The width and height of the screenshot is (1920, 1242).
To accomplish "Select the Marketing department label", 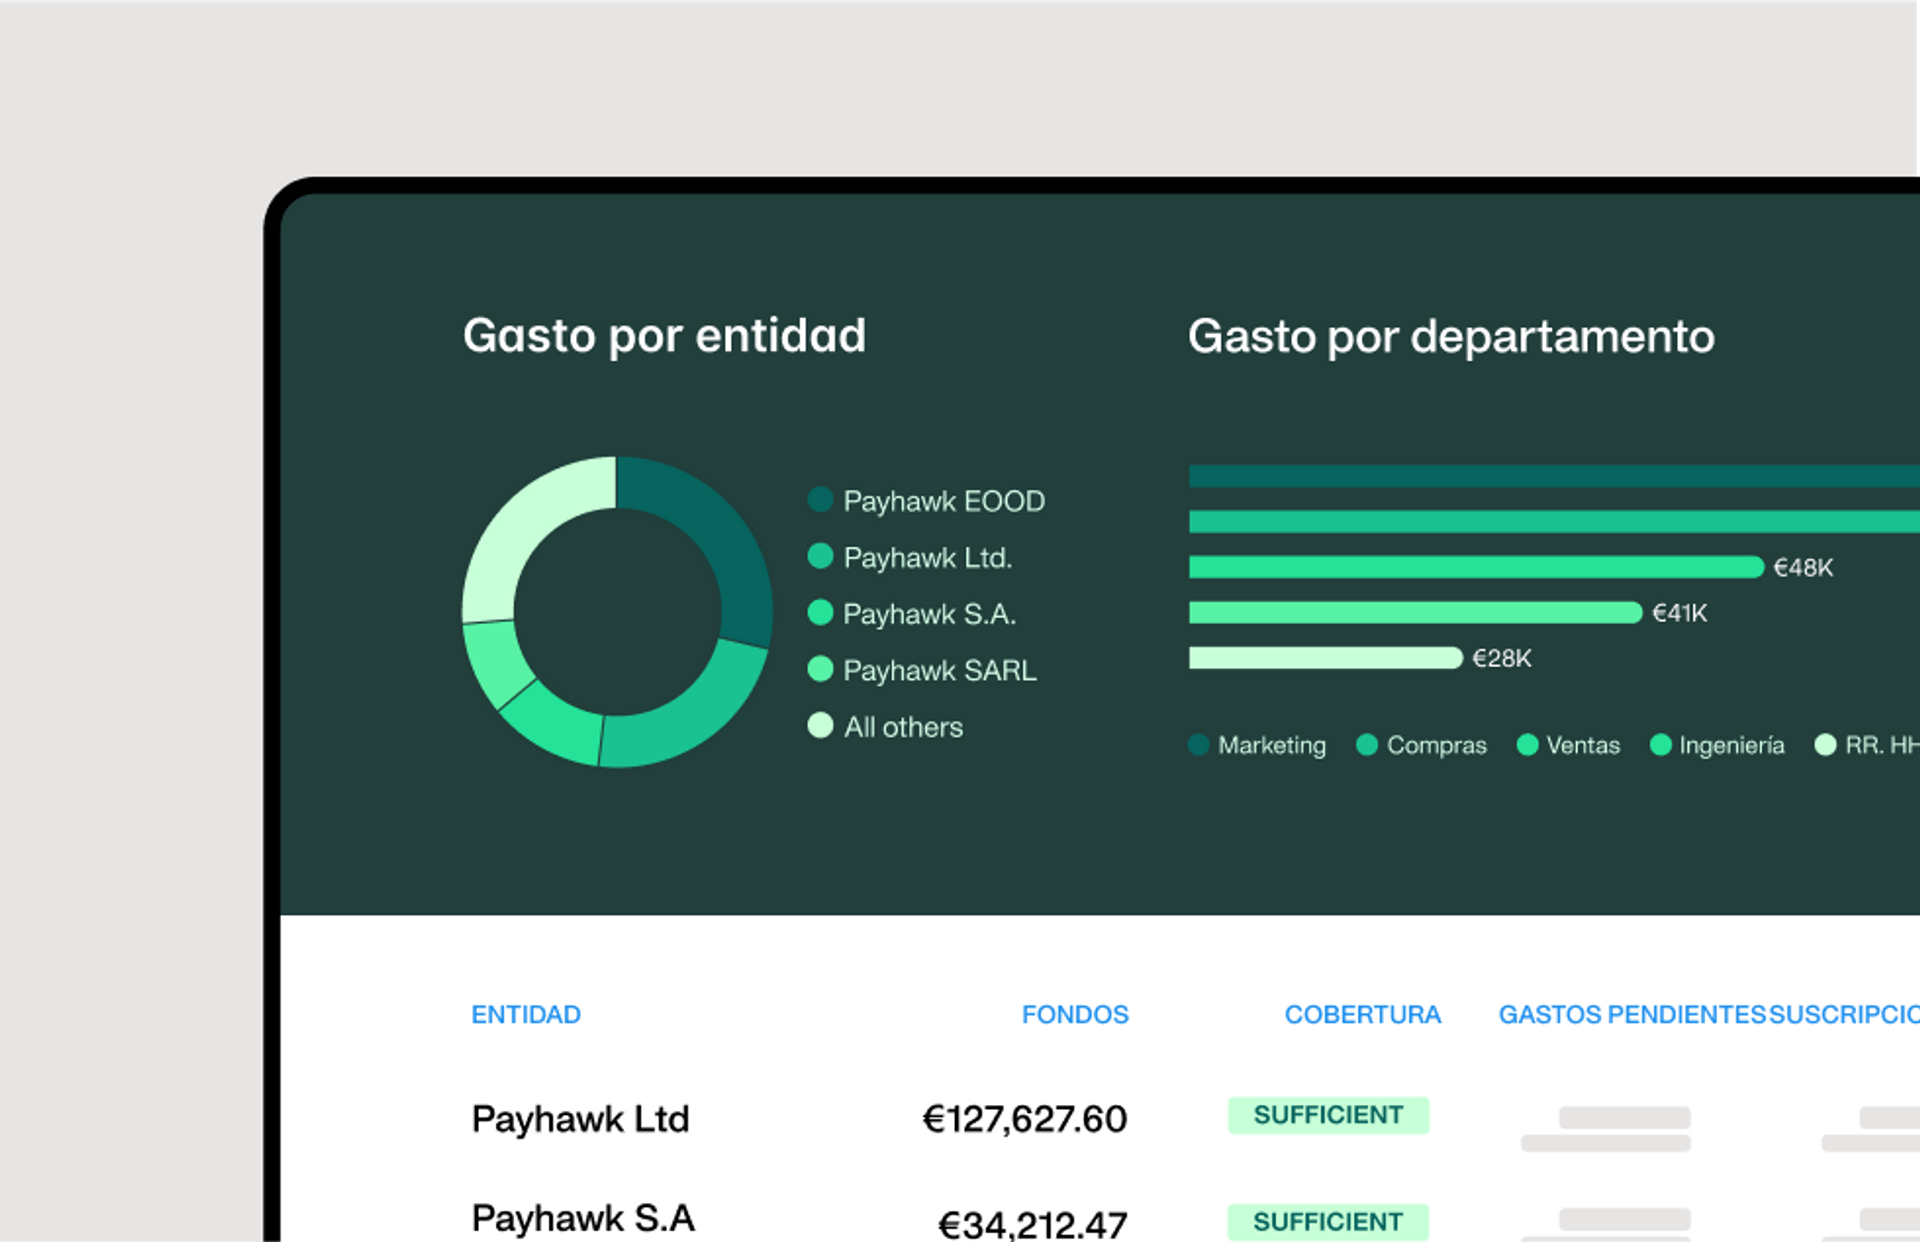I will pyautogui.click(x=1272, y=746).
